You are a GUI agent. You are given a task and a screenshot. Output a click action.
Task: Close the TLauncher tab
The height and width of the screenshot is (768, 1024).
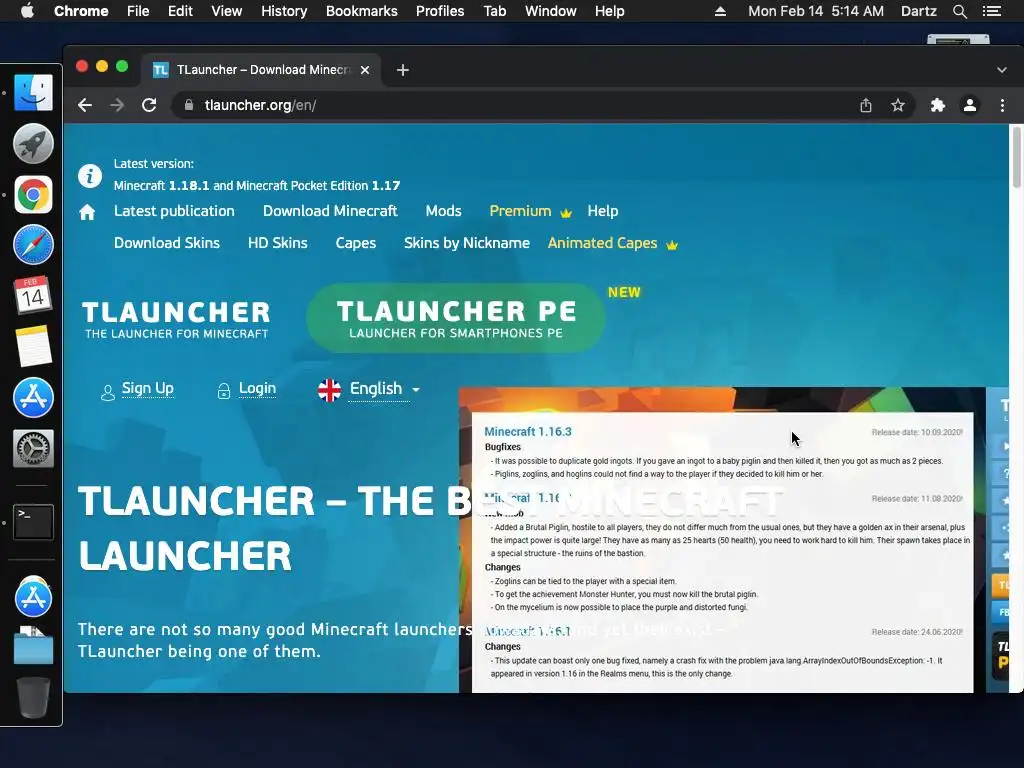(x=365, y=70)
